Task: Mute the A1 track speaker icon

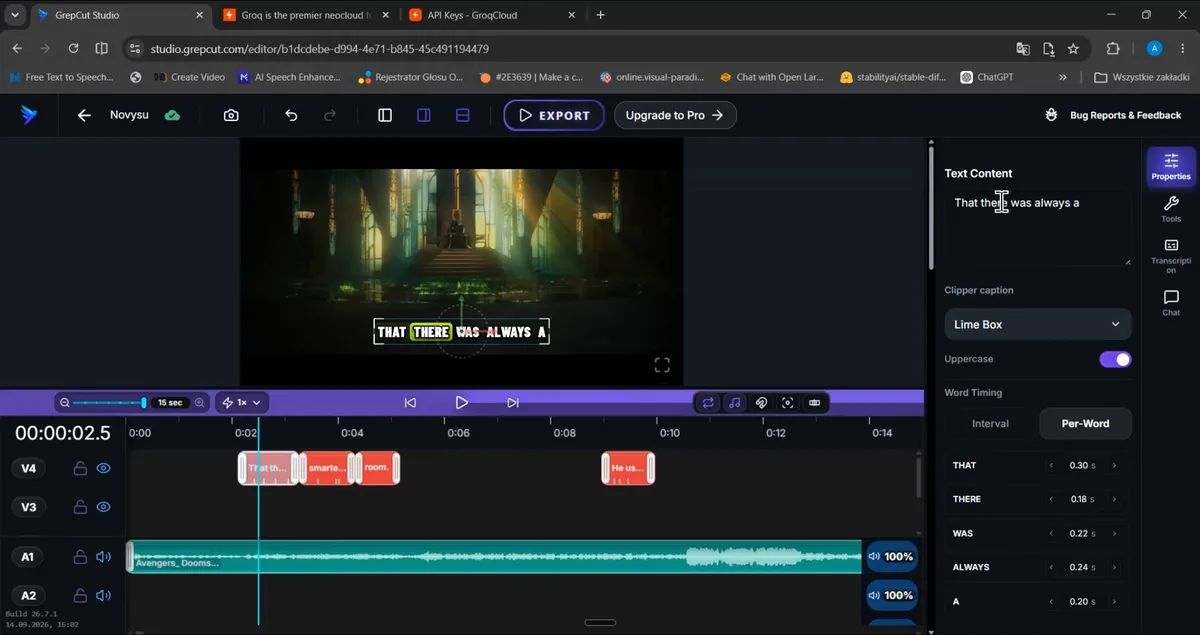Action: [104, 557]
